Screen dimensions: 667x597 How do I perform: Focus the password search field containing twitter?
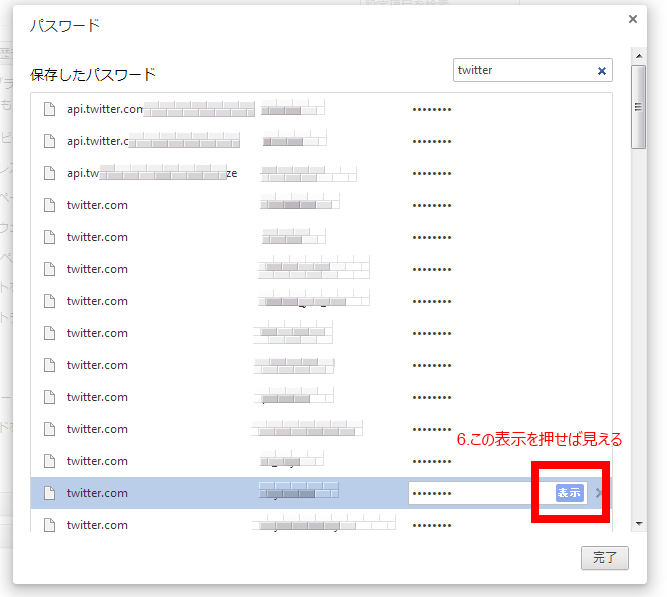(x=533, y=70)
